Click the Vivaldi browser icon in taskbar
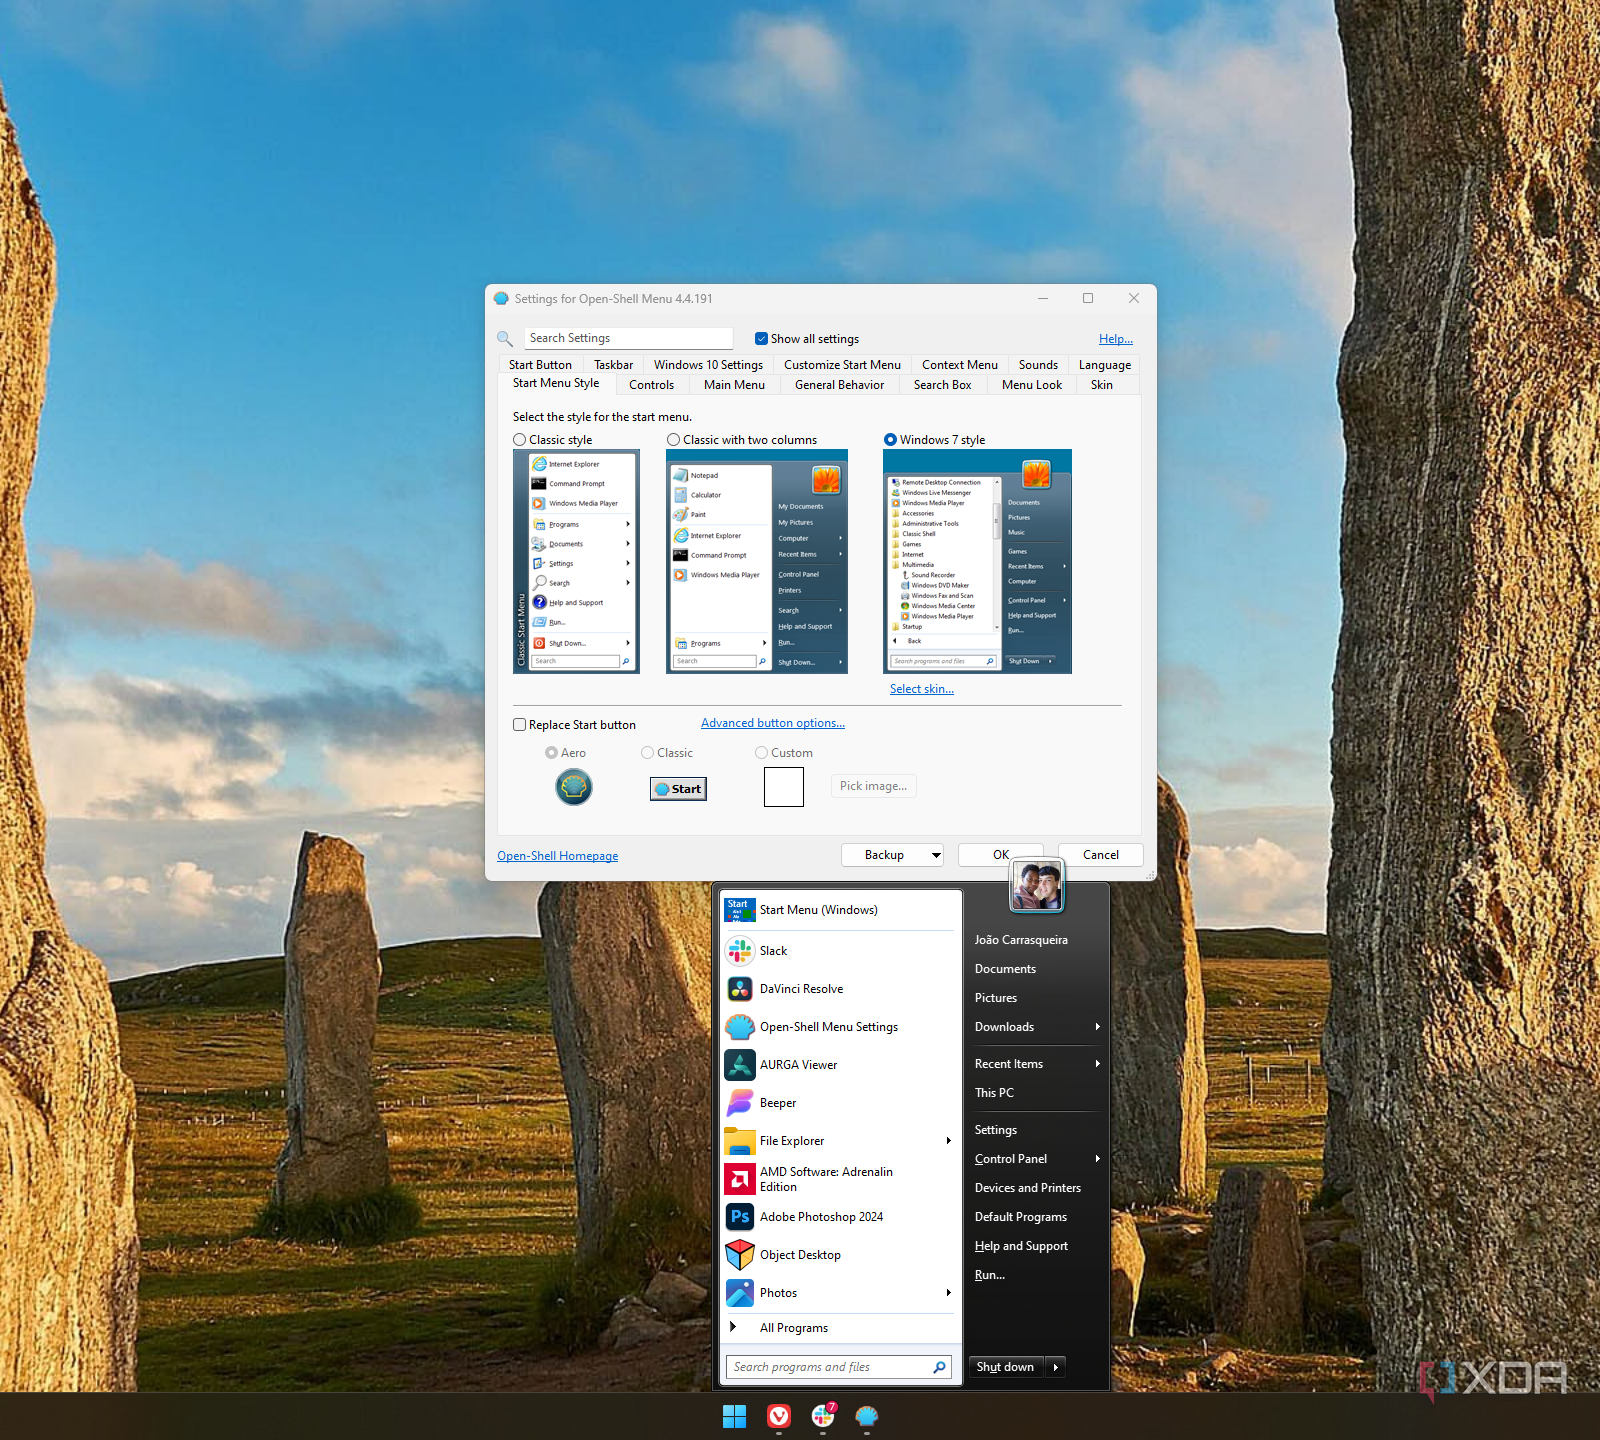The height and width of the screenshot is (1440, 1600). coord(779,1416)
